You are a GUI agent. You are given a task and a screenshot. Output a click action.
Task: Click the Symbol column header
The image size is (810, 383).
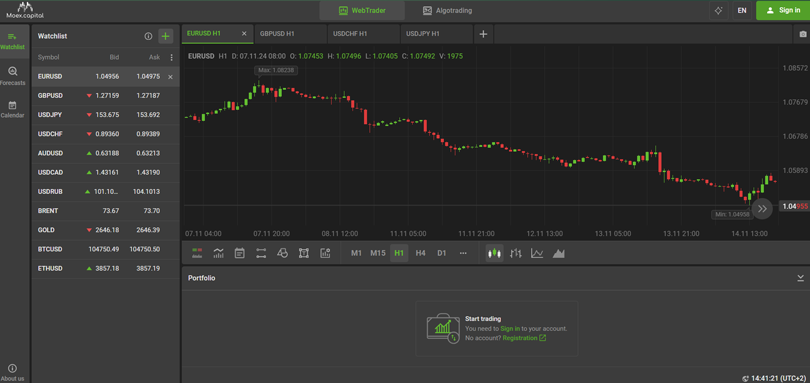click(x=49, y=57)
